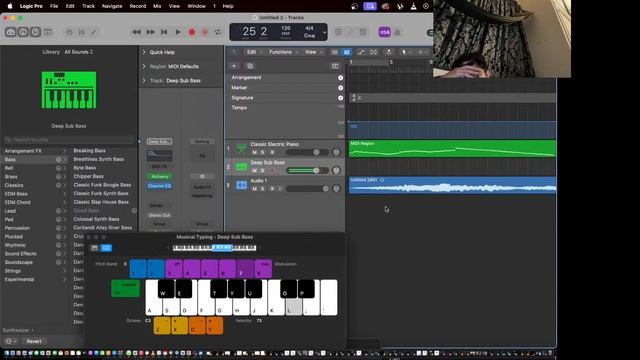Click the tempo value 120 in the LCD

(286, 28)
